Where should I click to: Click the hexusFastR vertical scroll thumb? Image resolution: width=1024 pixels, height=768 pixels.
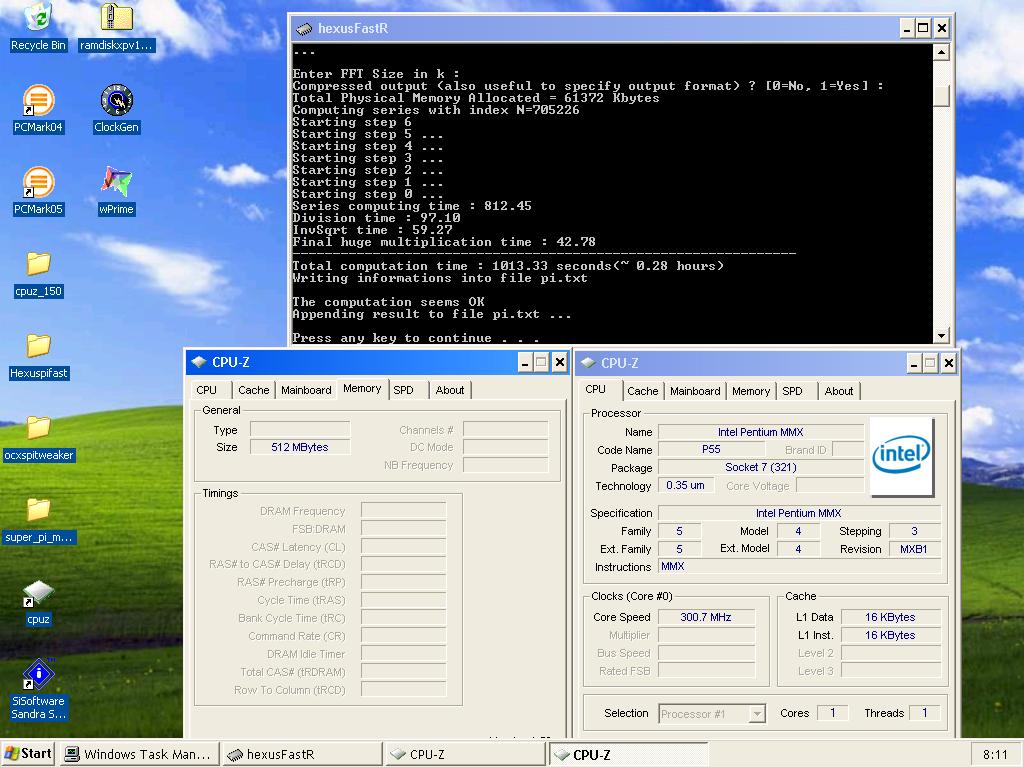[x=941, y=95]
